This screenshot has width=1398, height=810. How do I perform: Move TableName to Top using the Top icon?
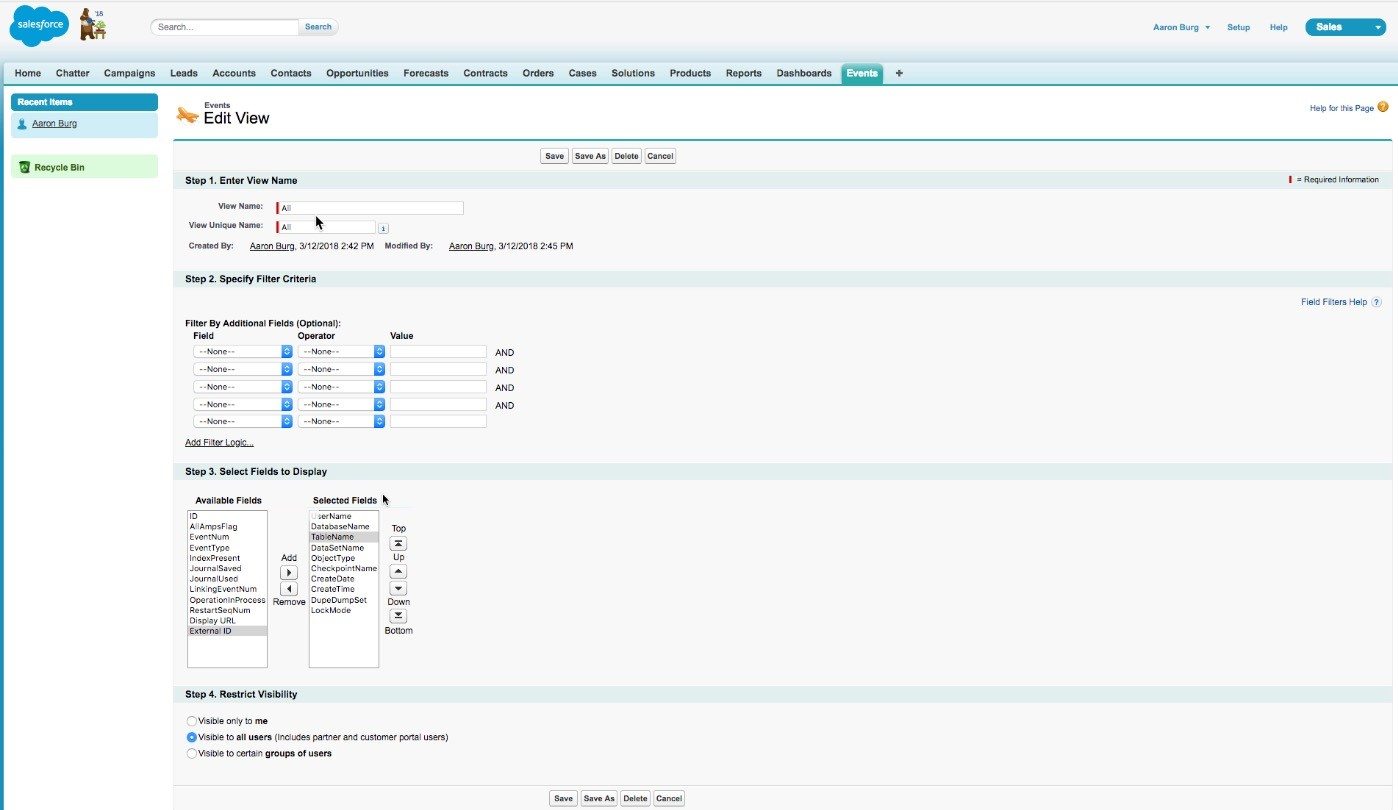(398, 542)
